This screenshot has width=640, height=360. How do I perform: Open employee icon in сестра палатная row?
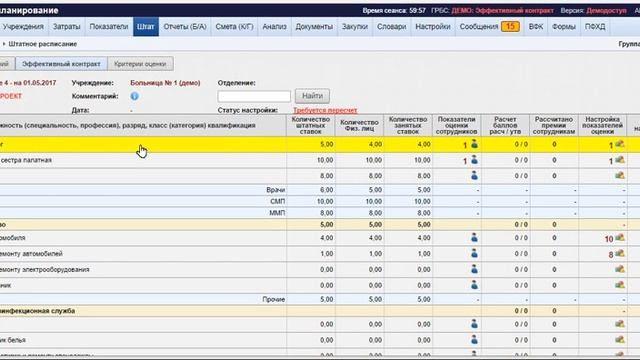point(474,160)
